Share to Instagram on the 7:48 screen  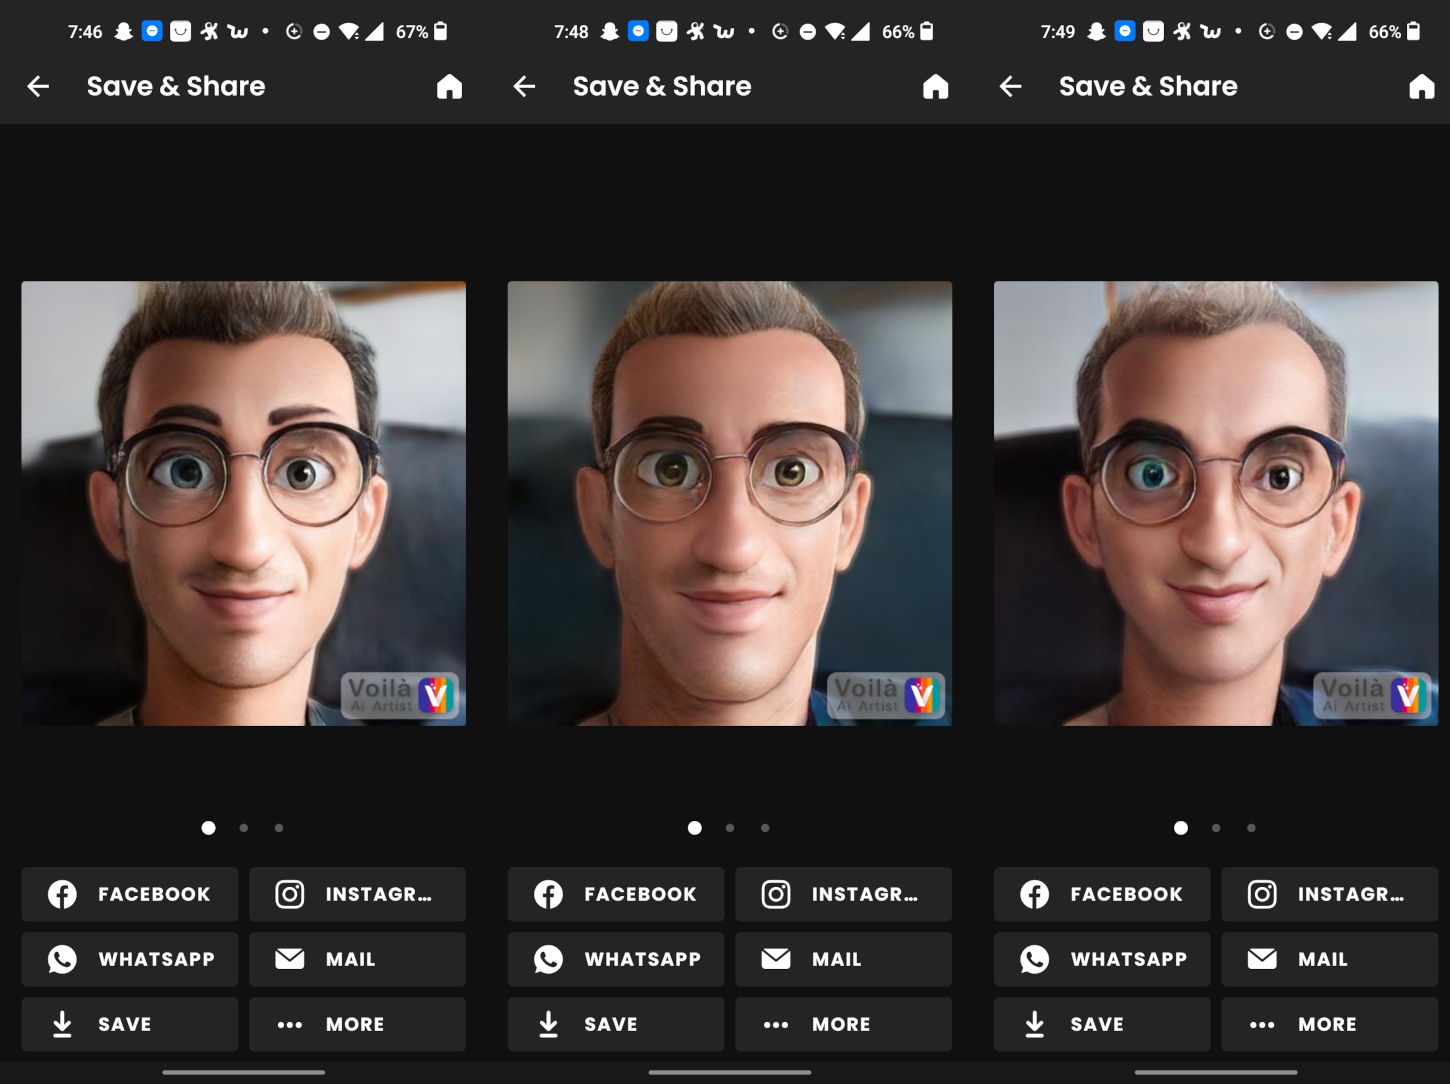pyautogui.click(x=843, y=894)
